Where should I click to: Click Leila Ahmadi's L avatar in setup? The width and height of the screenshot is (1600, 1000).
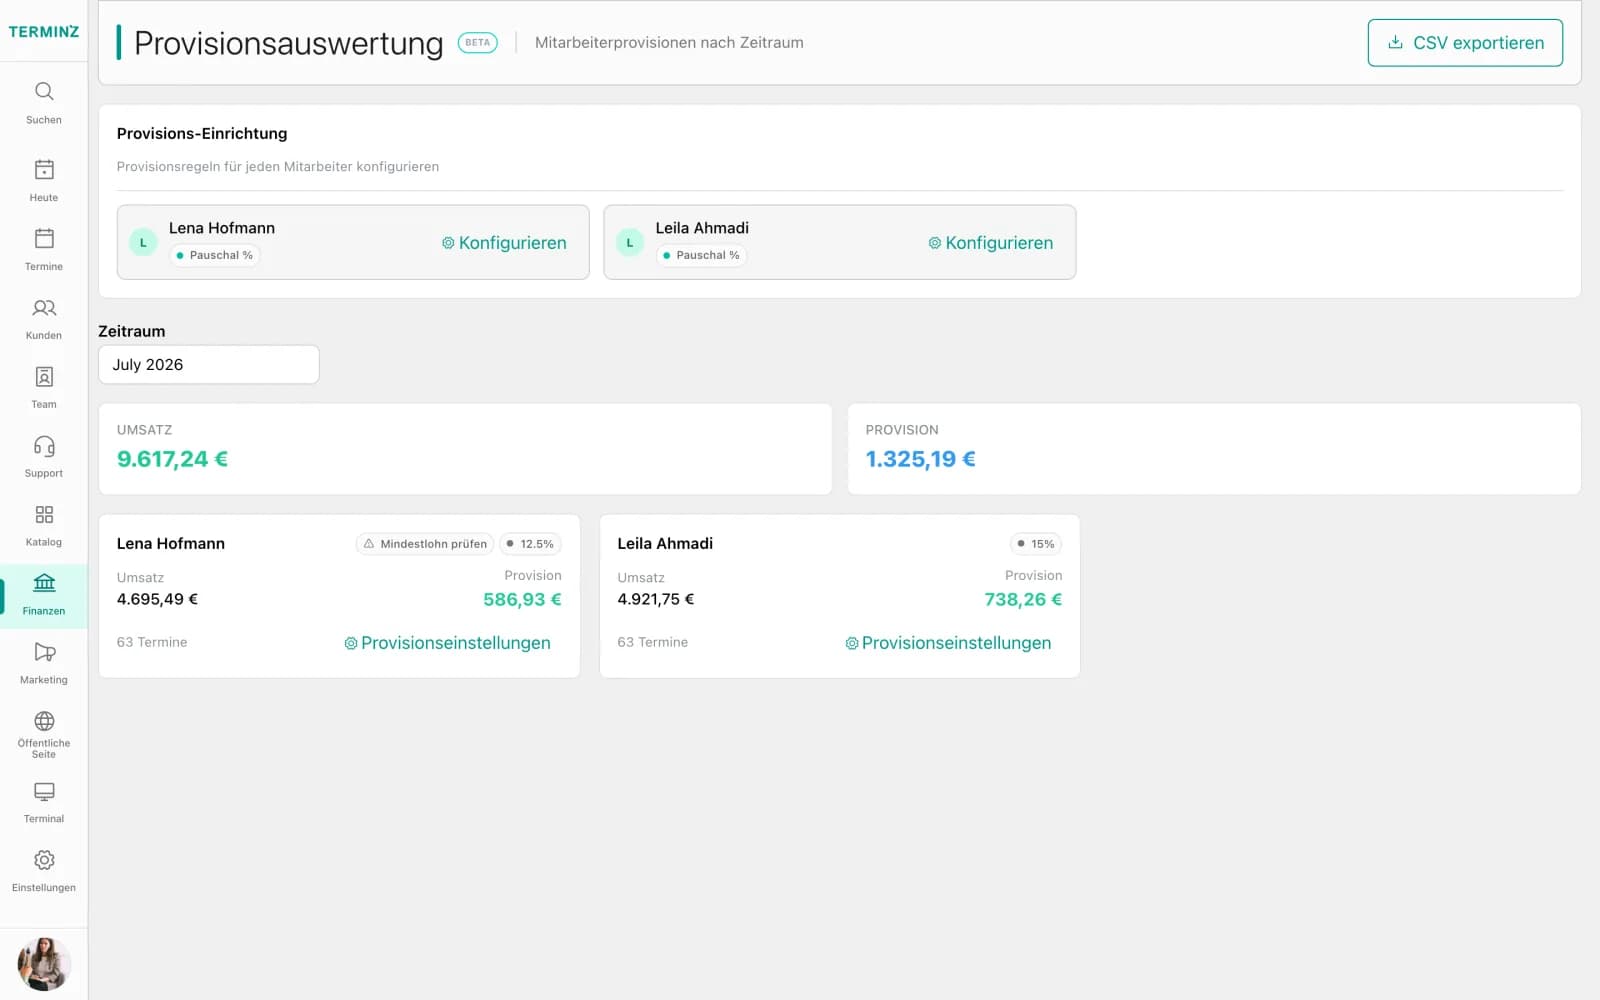pyautogui.click(x=630, y=243)
